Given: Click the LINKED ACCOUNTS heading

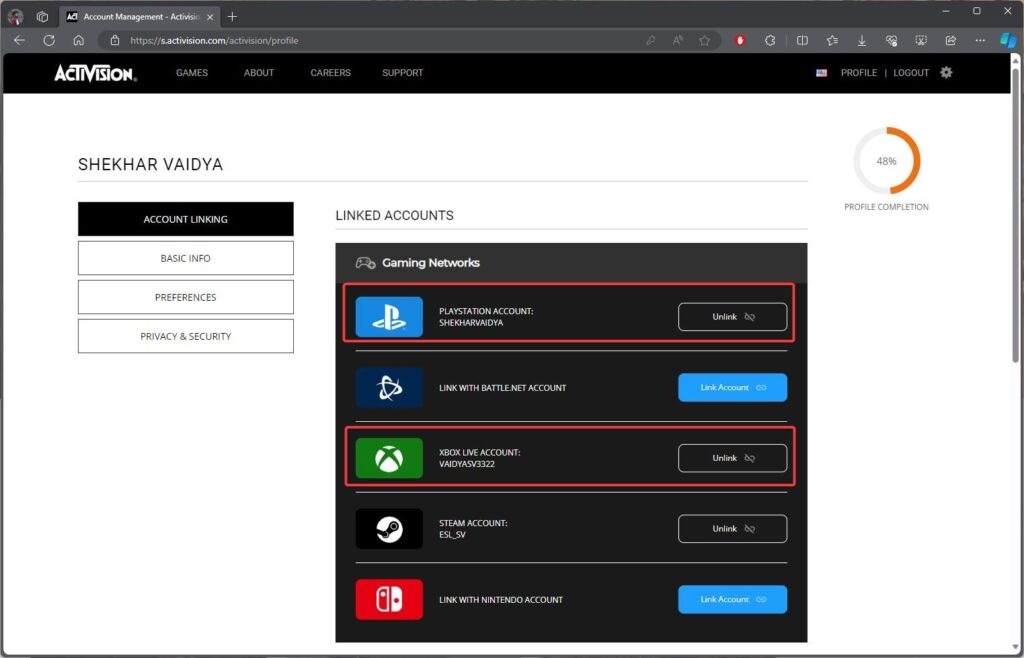Looking at the screenshot, I should (394, 215).
